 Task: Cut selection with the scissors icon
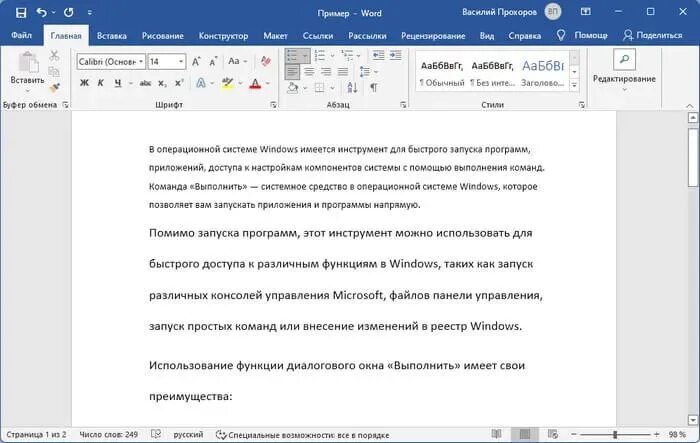[x=54, y=55]
